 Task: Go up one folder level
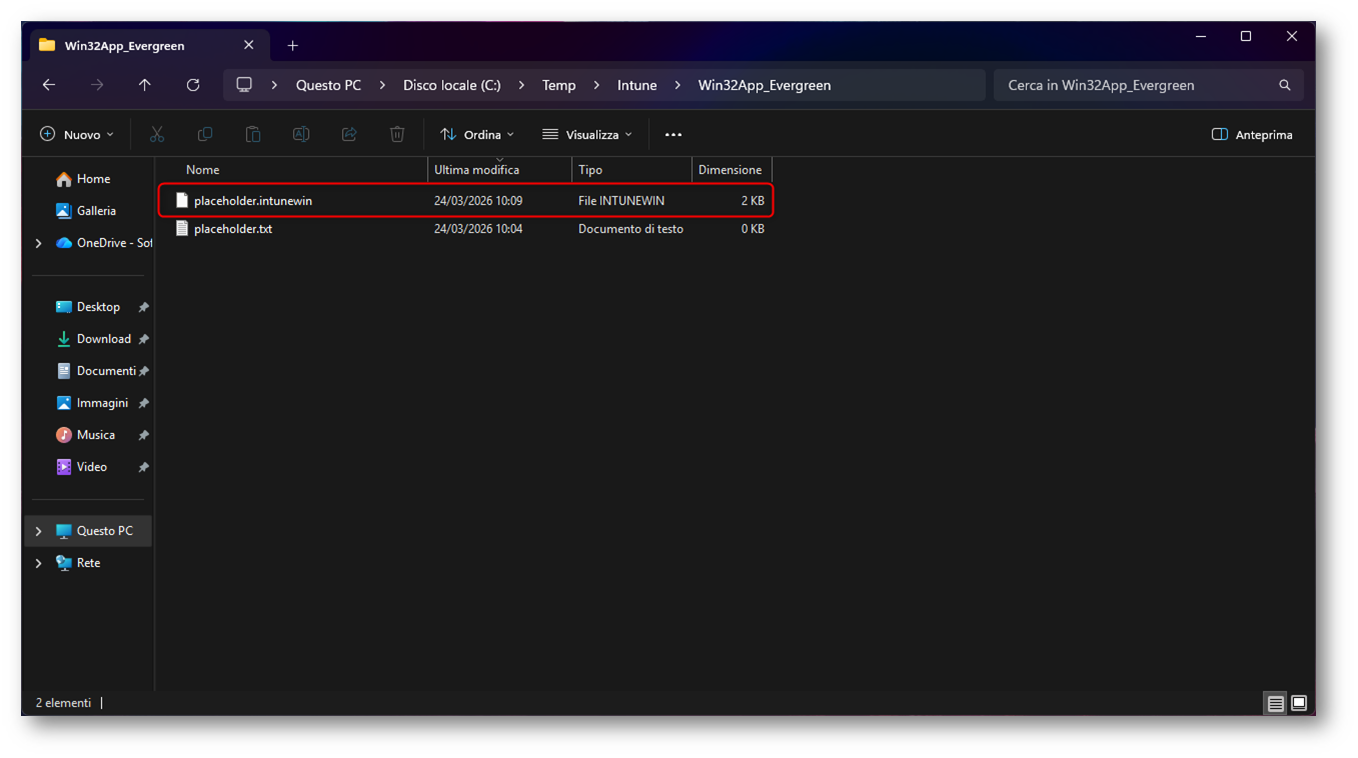click(145, 85)
